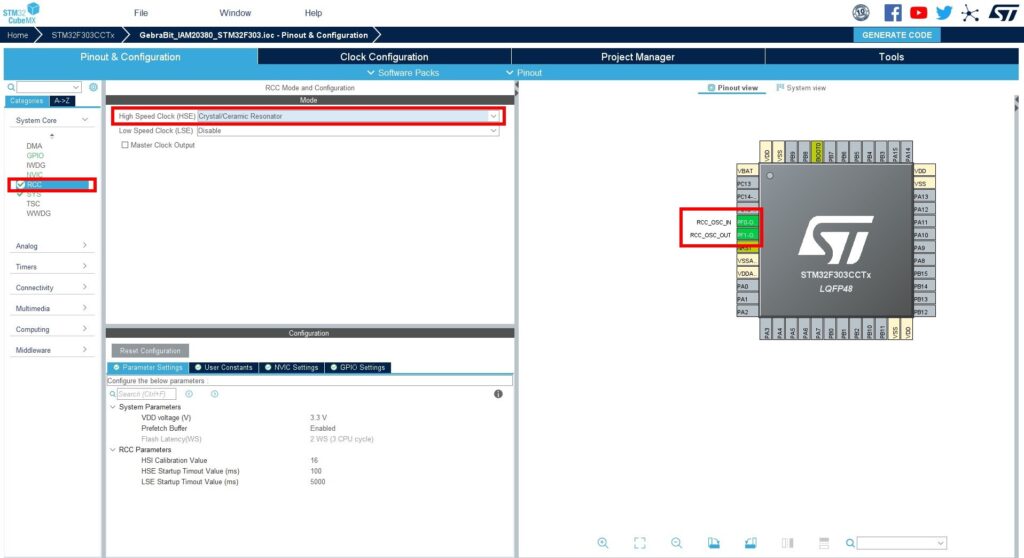
Task: Open the YouTube icon in header
Action: pyautogui.click(x=918, y=12)
